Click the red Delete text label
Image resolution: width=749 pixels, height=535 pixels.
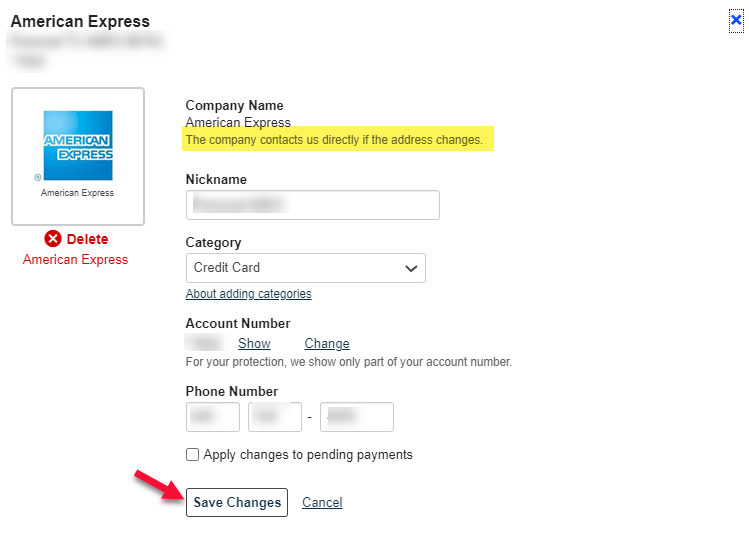click(x=87, y=239)
